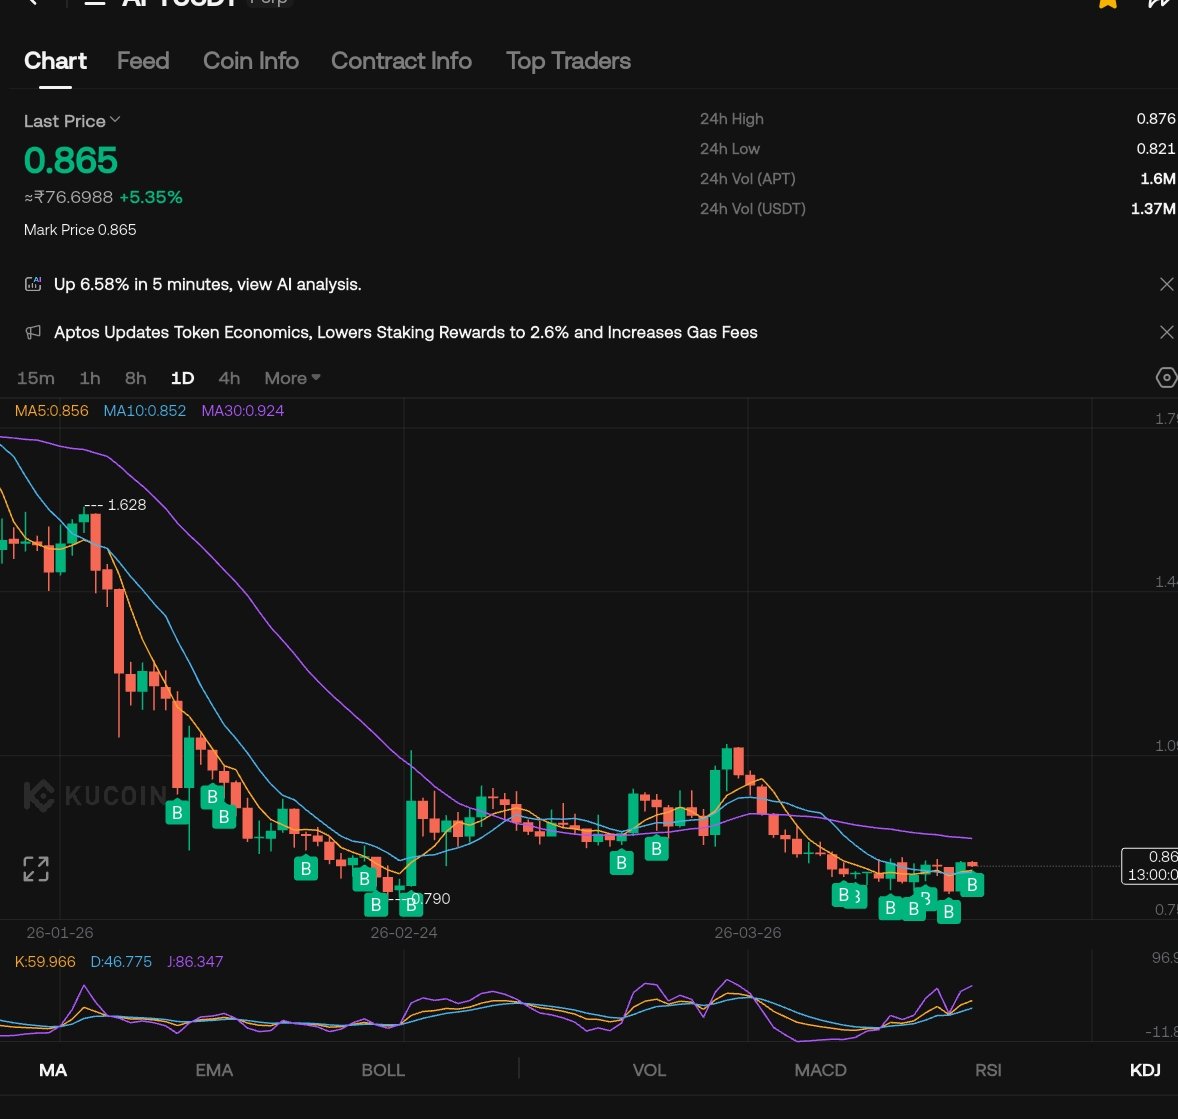The height and width of the screenshot is (1119, 1178).
Task: Click the K:59.966 KDJ value
Action: [x=45, y=961]
